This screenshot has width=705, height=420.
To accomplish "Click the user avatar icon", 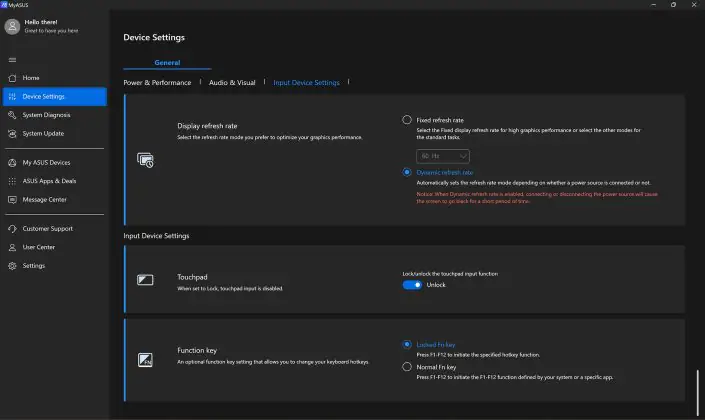I will pyautogui.click(x=12, y=27).
